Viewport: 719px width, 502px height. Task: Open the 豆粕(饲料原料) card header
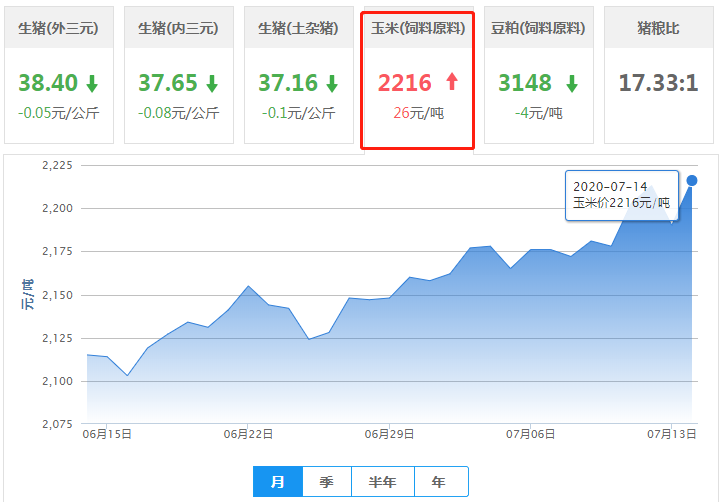coord(538,28)
